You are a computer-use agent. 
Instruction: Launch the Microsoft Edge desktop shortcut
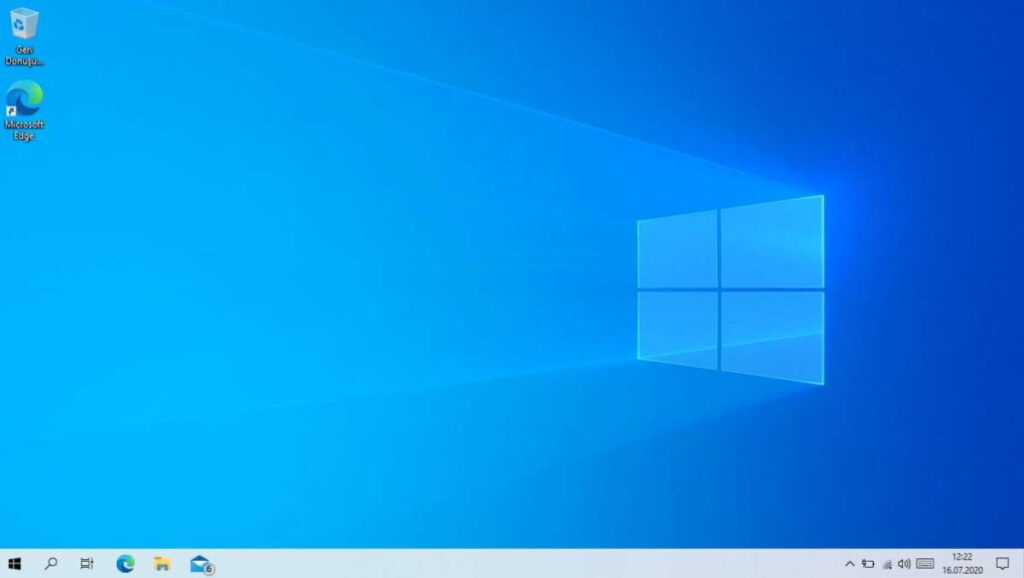(x=24, y=103)
